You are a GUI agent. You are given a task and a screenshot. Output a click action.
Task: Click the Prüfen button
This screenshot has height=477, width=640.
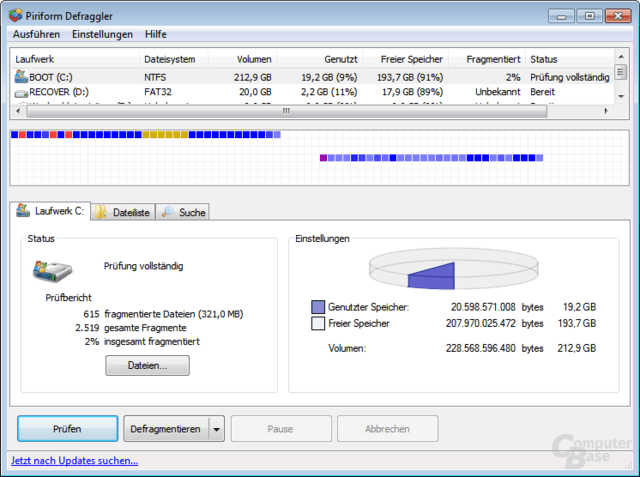pos(67,429)
